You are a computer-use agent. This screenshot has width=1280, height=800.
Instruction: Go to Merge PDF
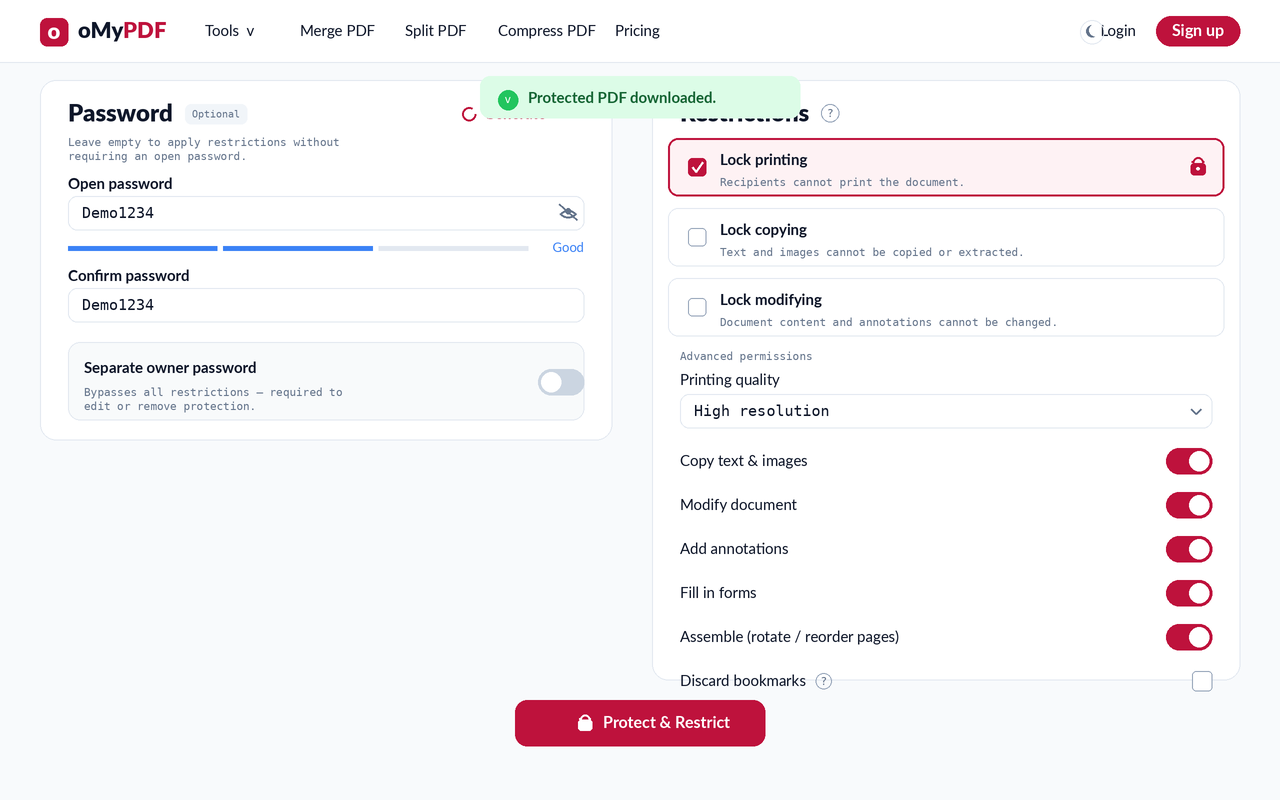point(337,31)
